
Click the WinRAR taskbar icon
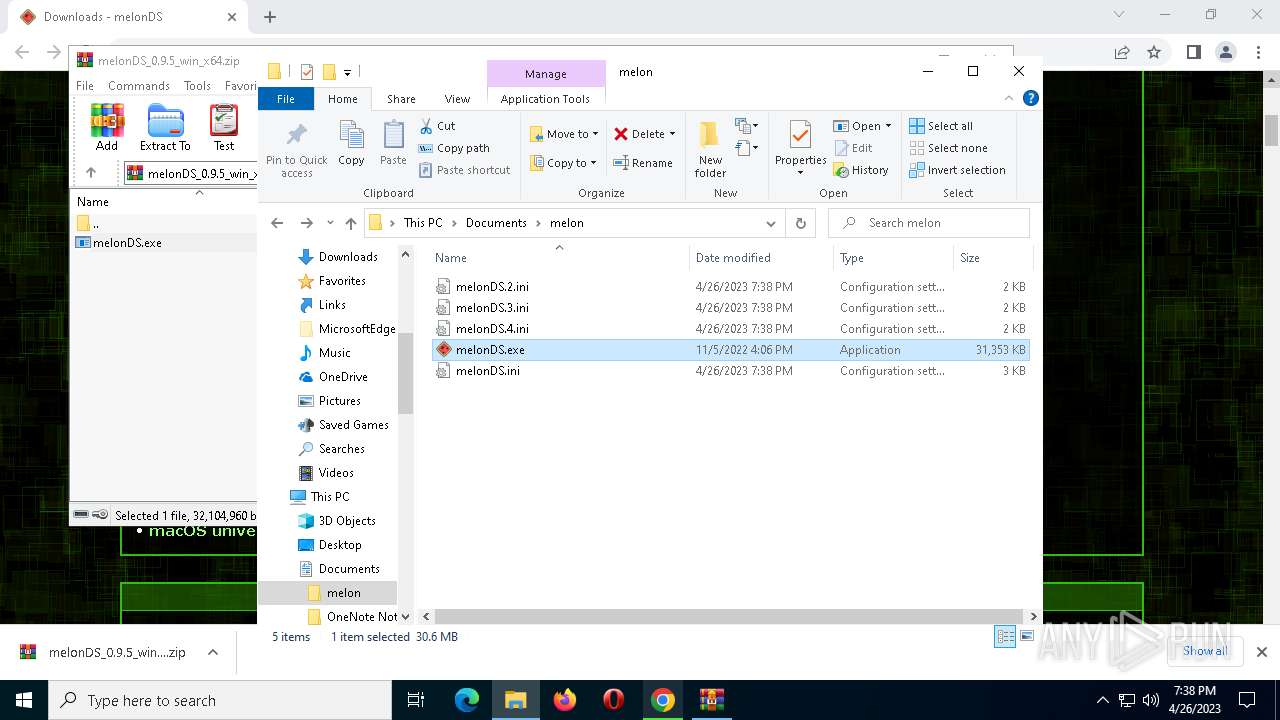(711, 700)
